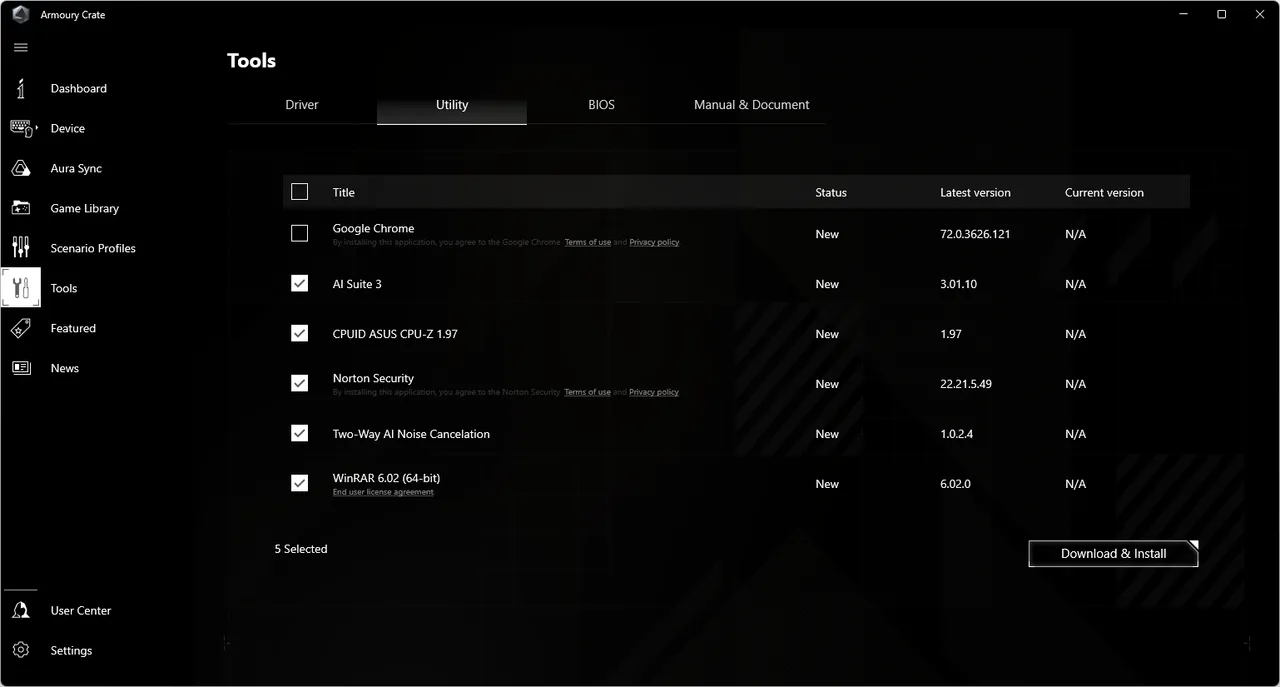The image size is (1280, 687).
Task: Click the Settings gear icon
Action: point(21,650)
